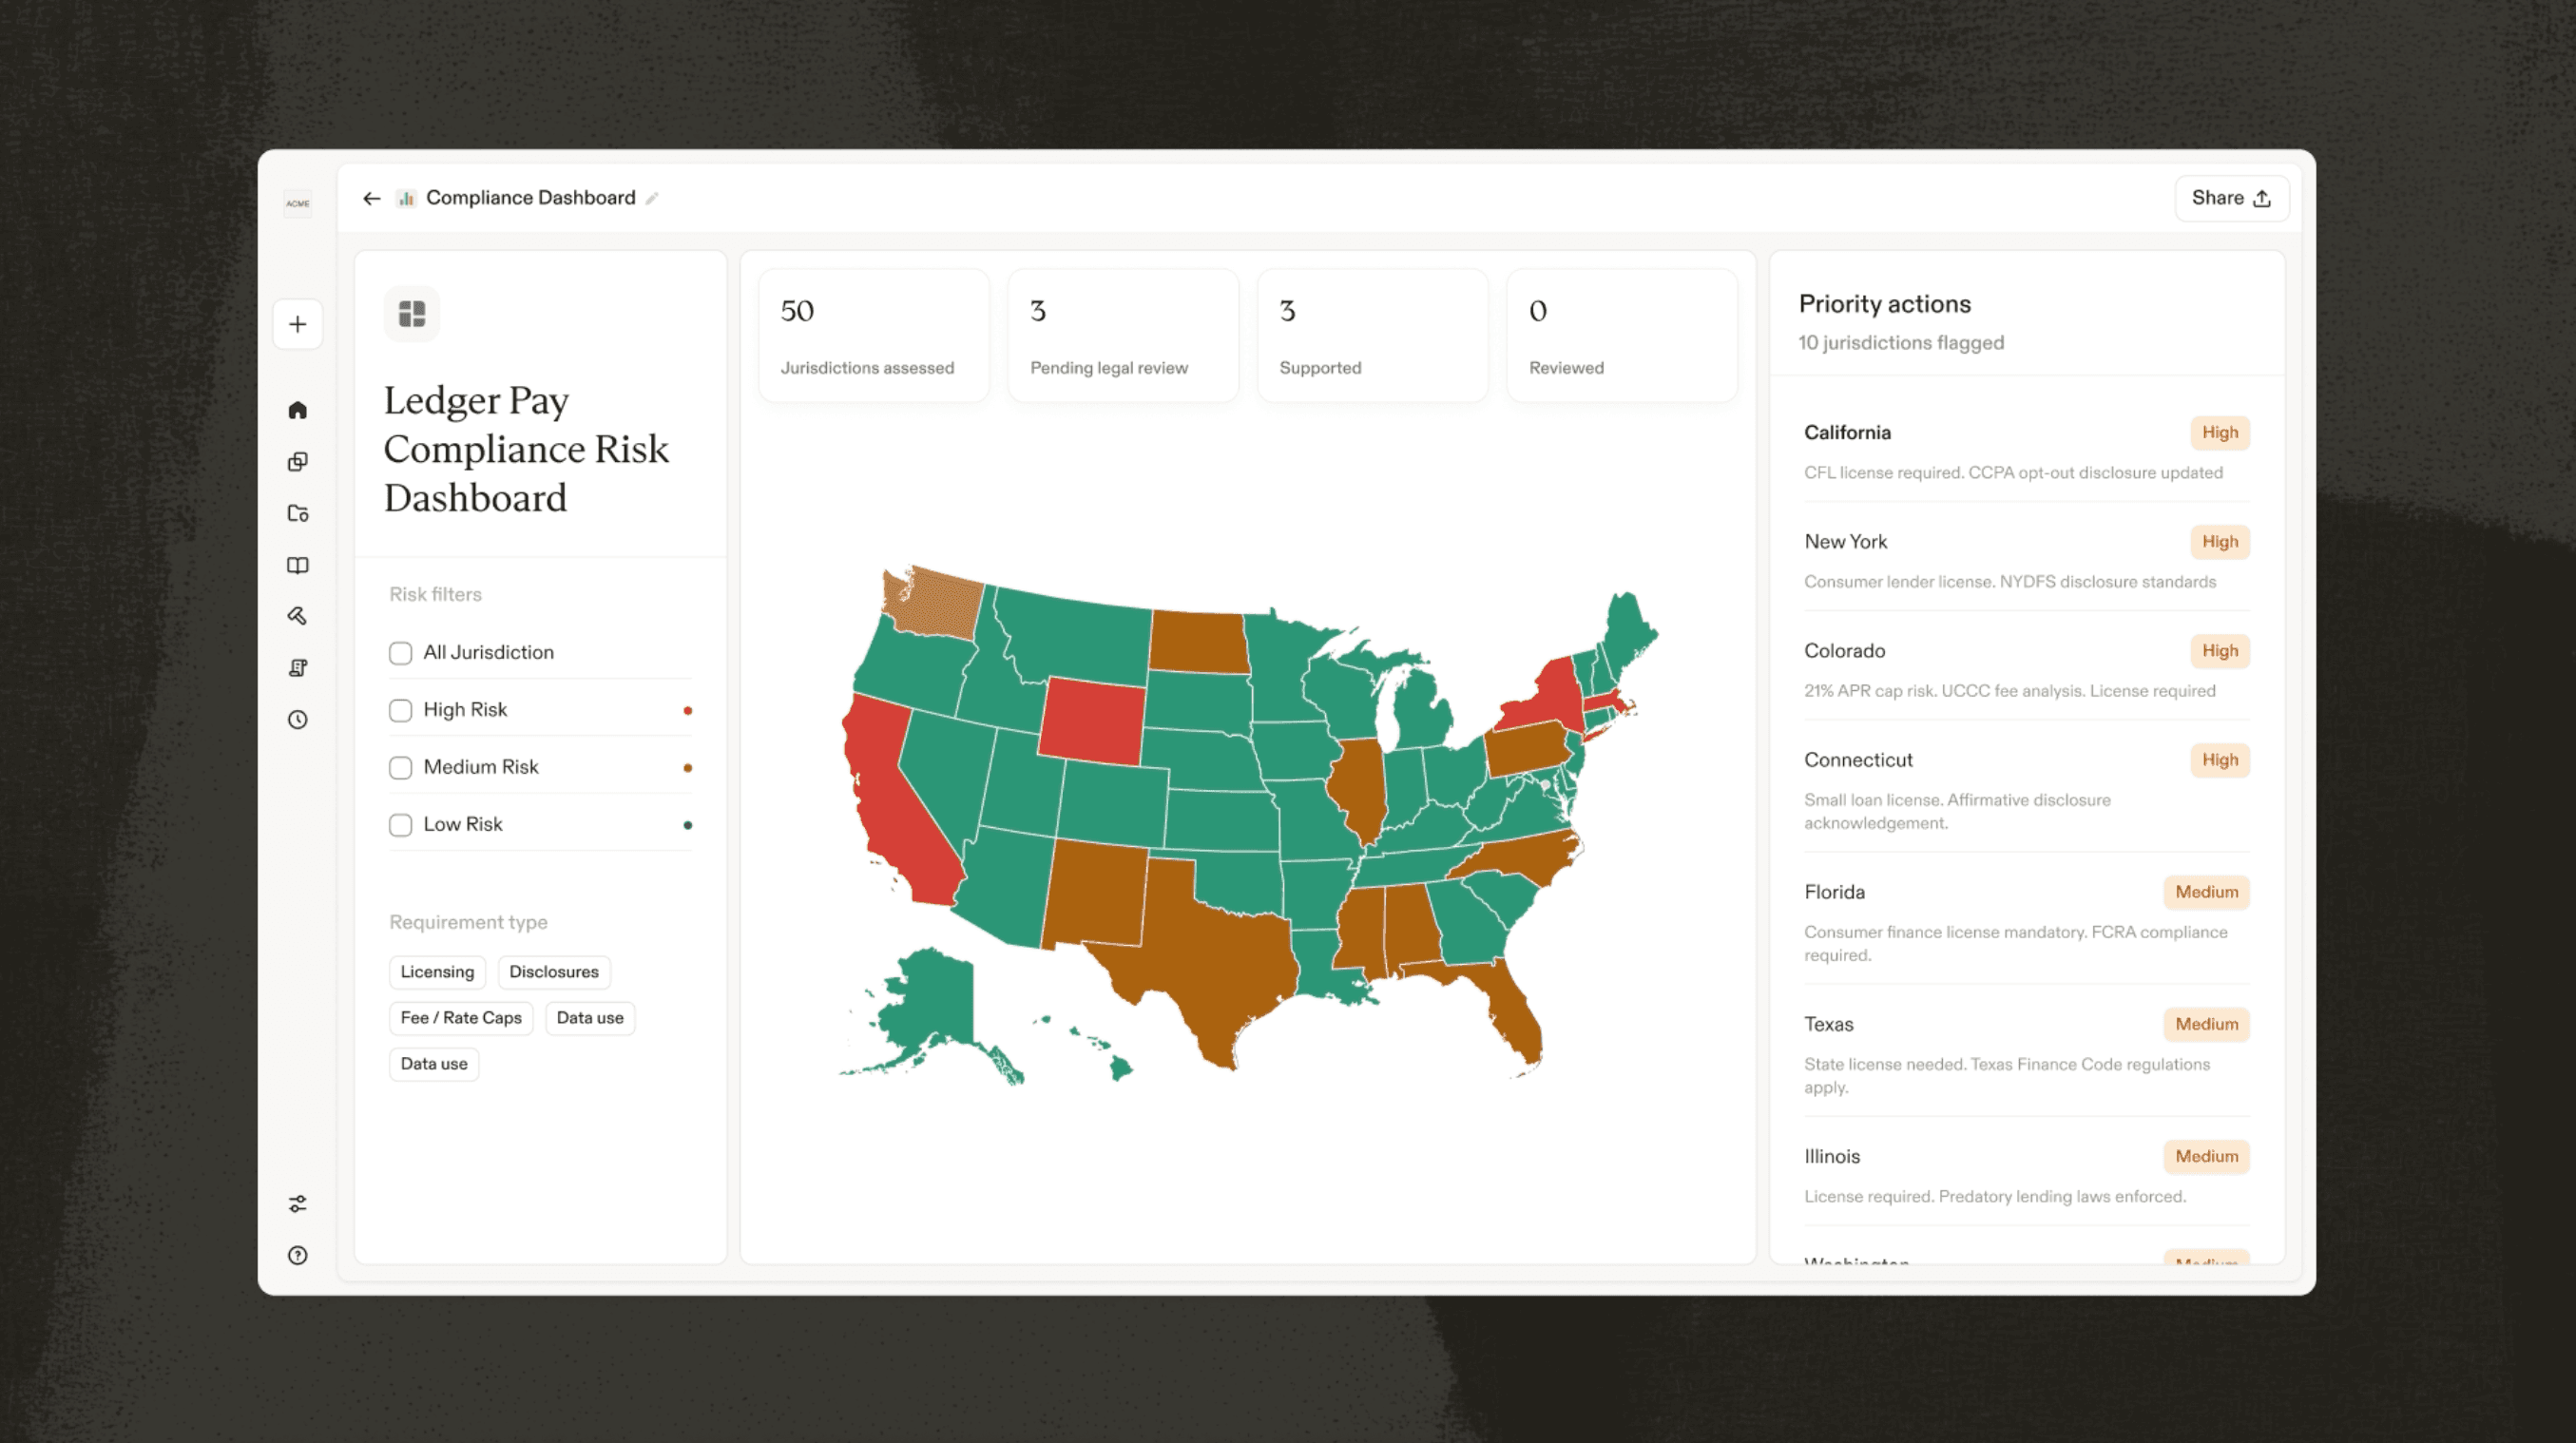Open the help question mark icon

click(x=297, y=1256)
